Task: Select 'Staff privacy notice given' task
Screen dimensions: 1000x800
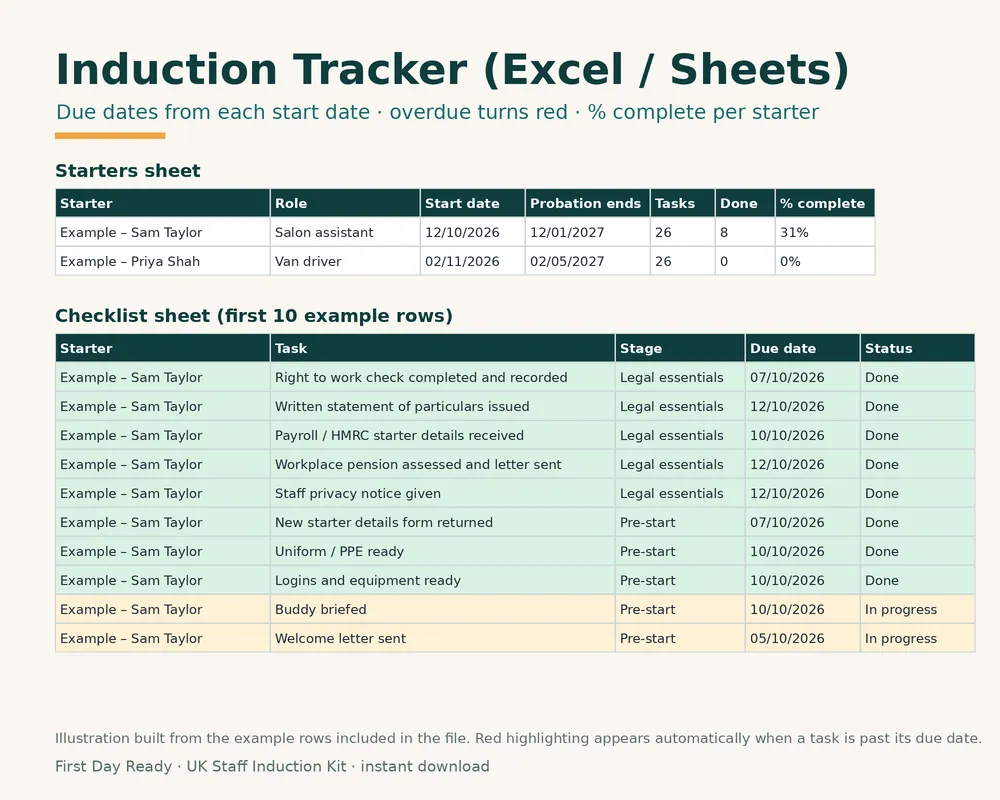Action: (x=443, y=493)
